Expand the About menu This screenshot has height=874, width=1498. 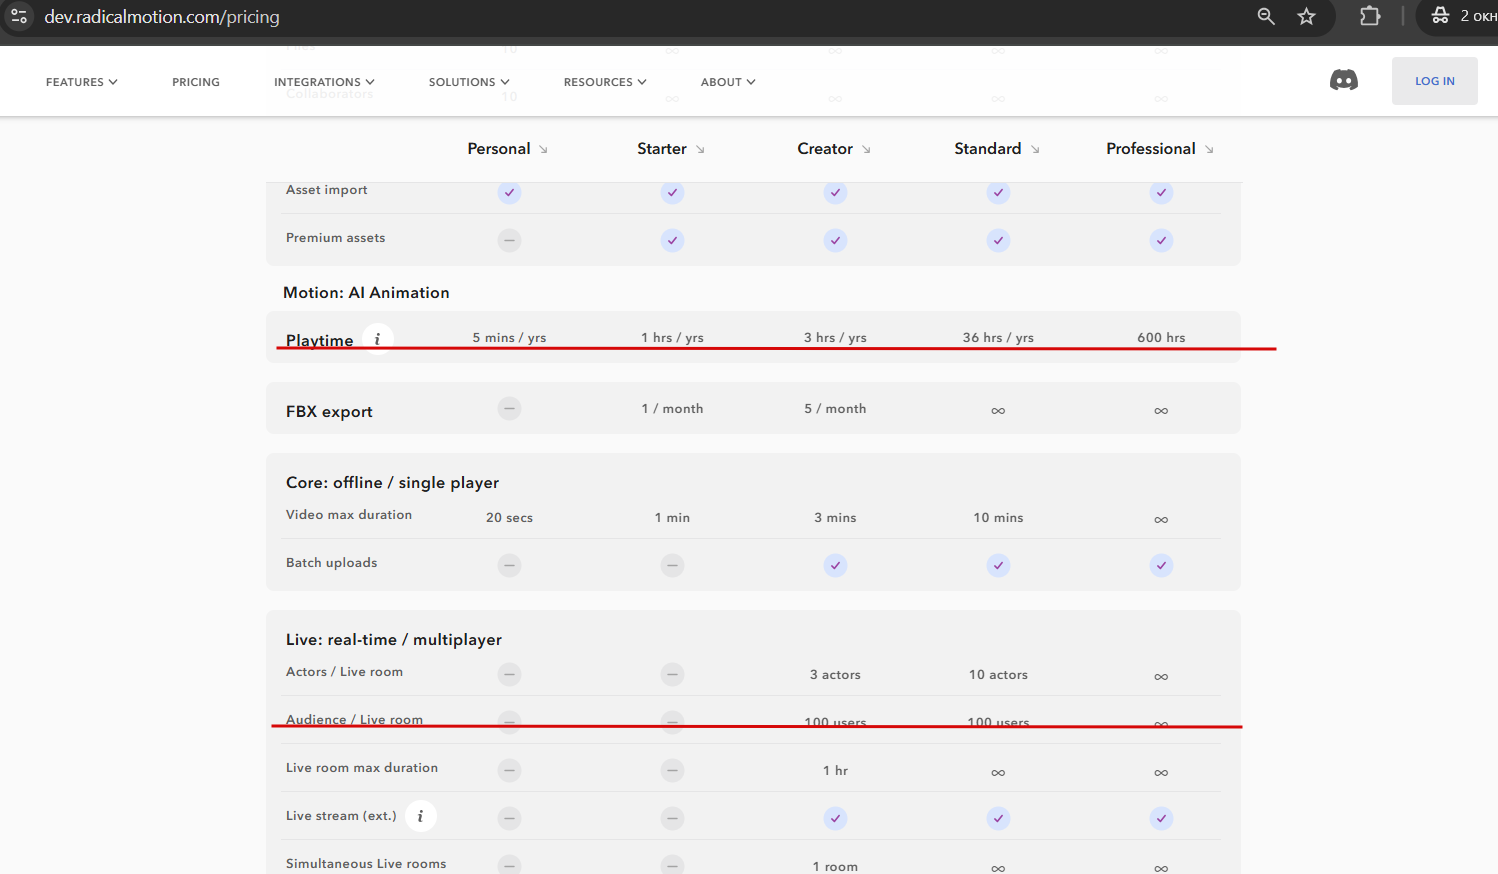728,82
